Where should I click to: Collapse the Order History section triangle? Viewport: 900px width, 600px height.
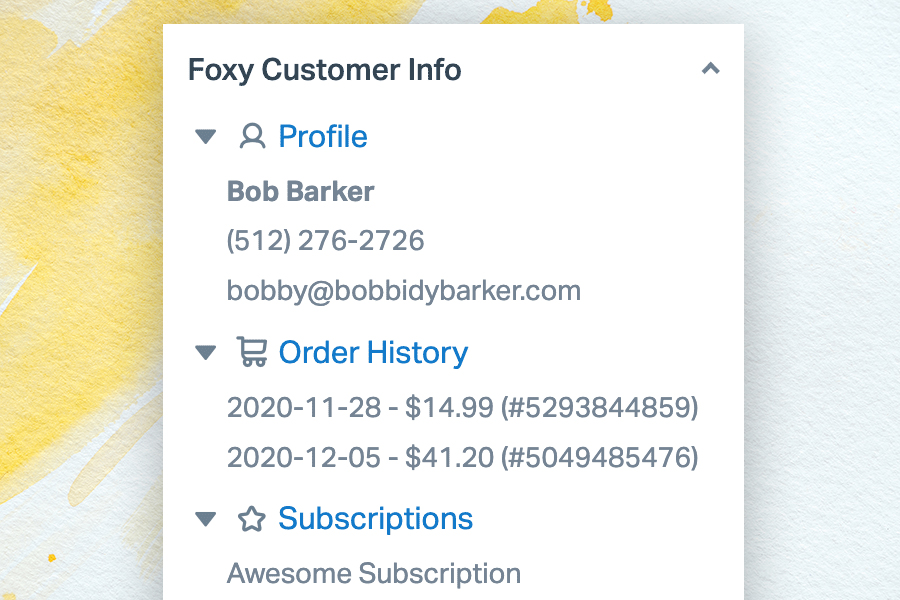point(205,352)
